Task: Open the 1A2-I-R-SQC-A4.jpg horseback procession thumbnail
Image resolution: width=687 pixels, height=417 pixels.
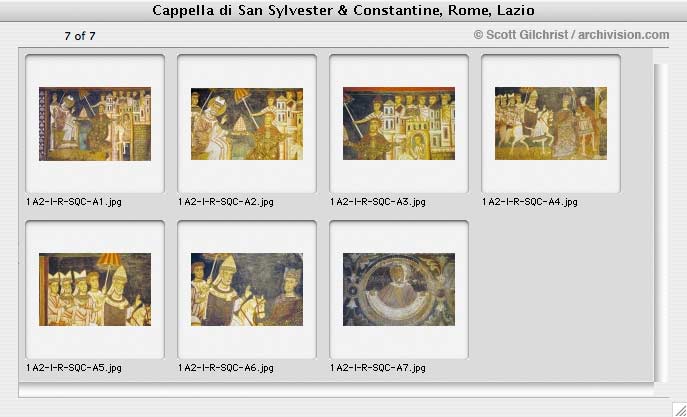Action: pos(551,124)
